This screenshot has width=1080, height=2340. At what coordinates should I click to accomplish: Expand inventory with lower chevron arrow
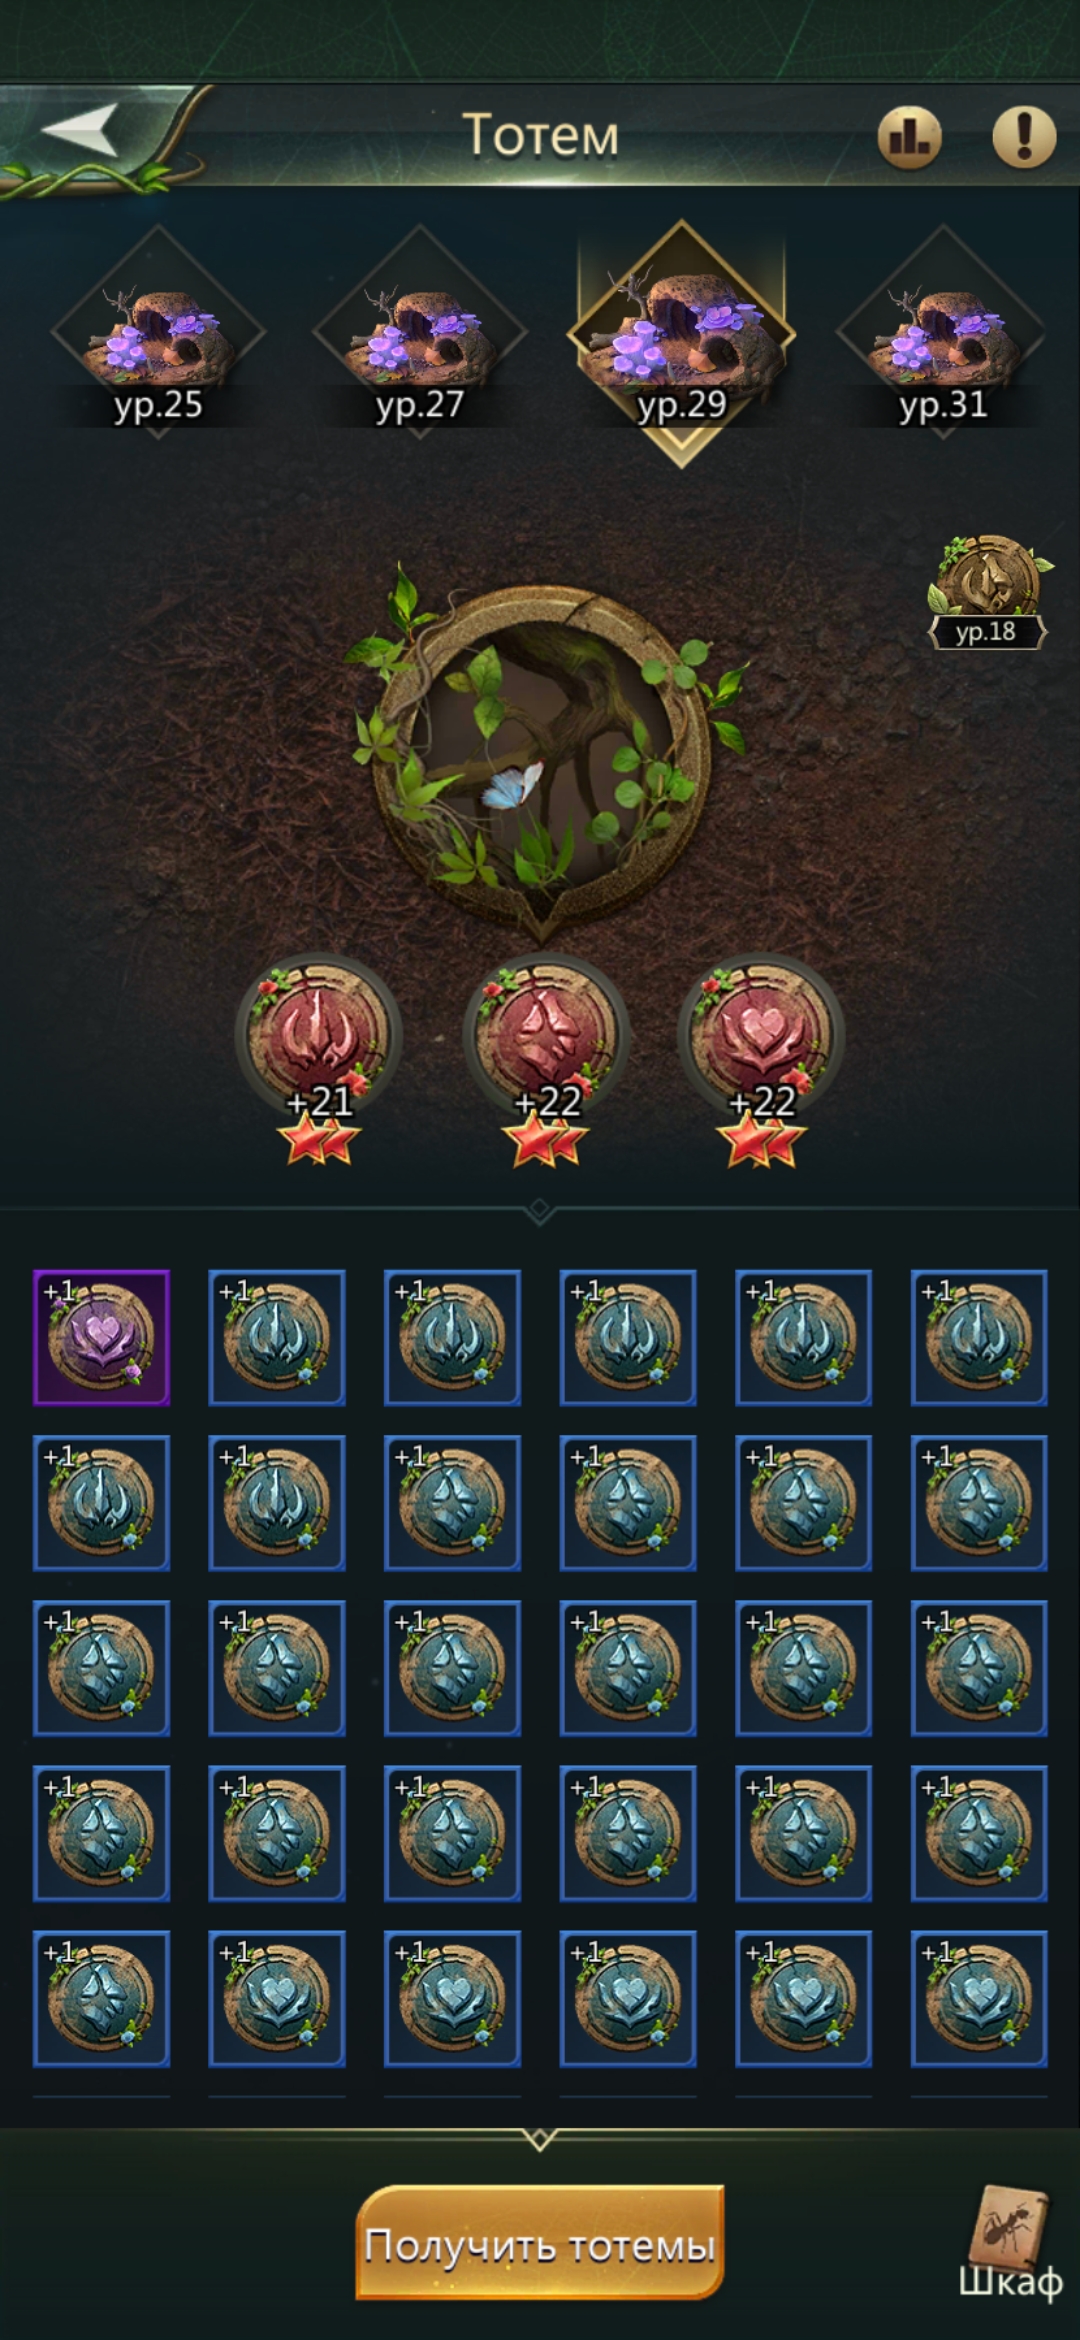click(540, 2138)
